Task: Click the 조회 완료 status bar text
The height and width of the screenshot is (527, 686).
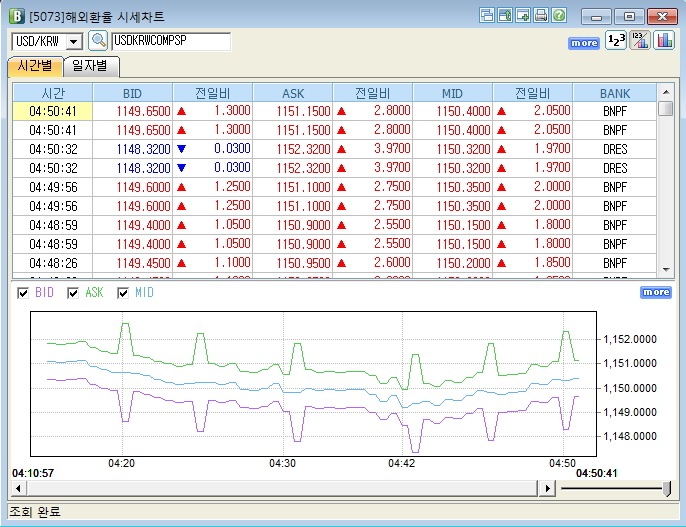Action: [35, 511]
